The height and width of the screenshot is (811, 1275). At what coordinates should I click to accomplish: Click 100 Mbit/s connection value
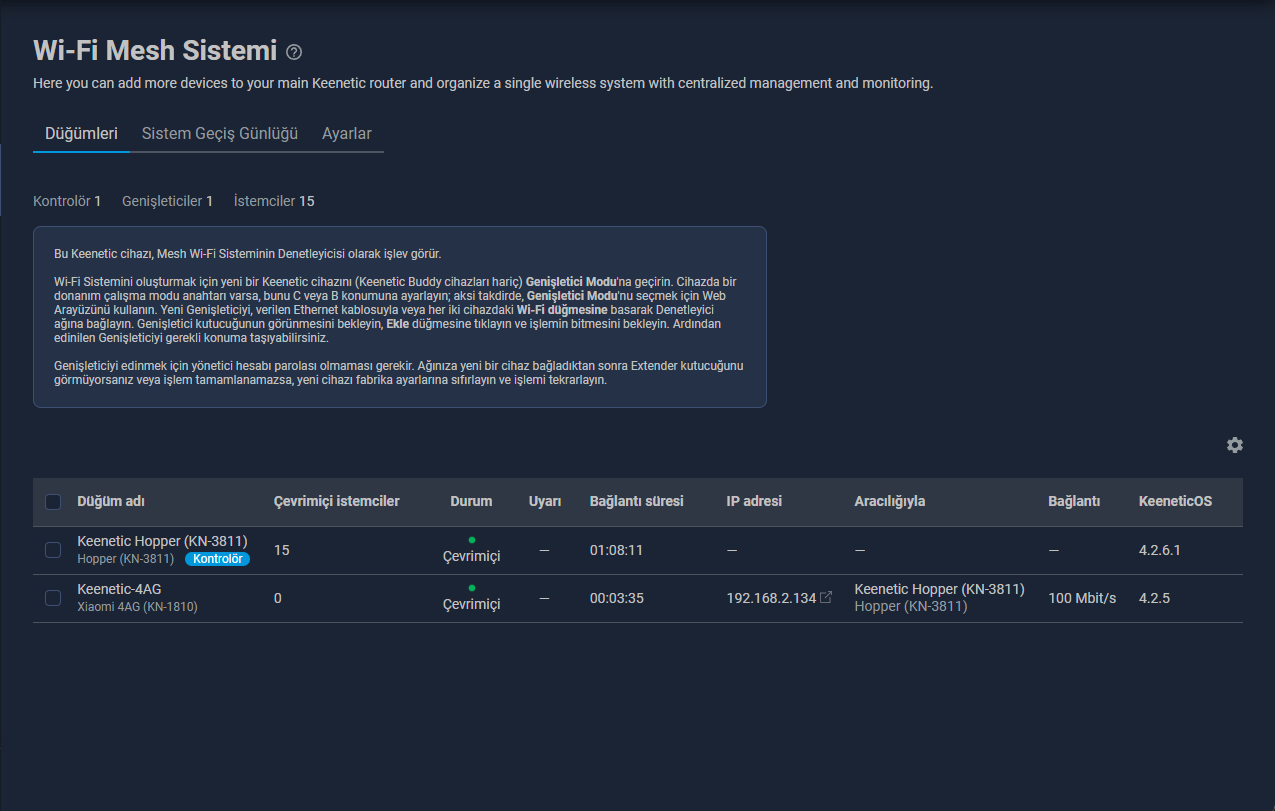click(1082, 598)
